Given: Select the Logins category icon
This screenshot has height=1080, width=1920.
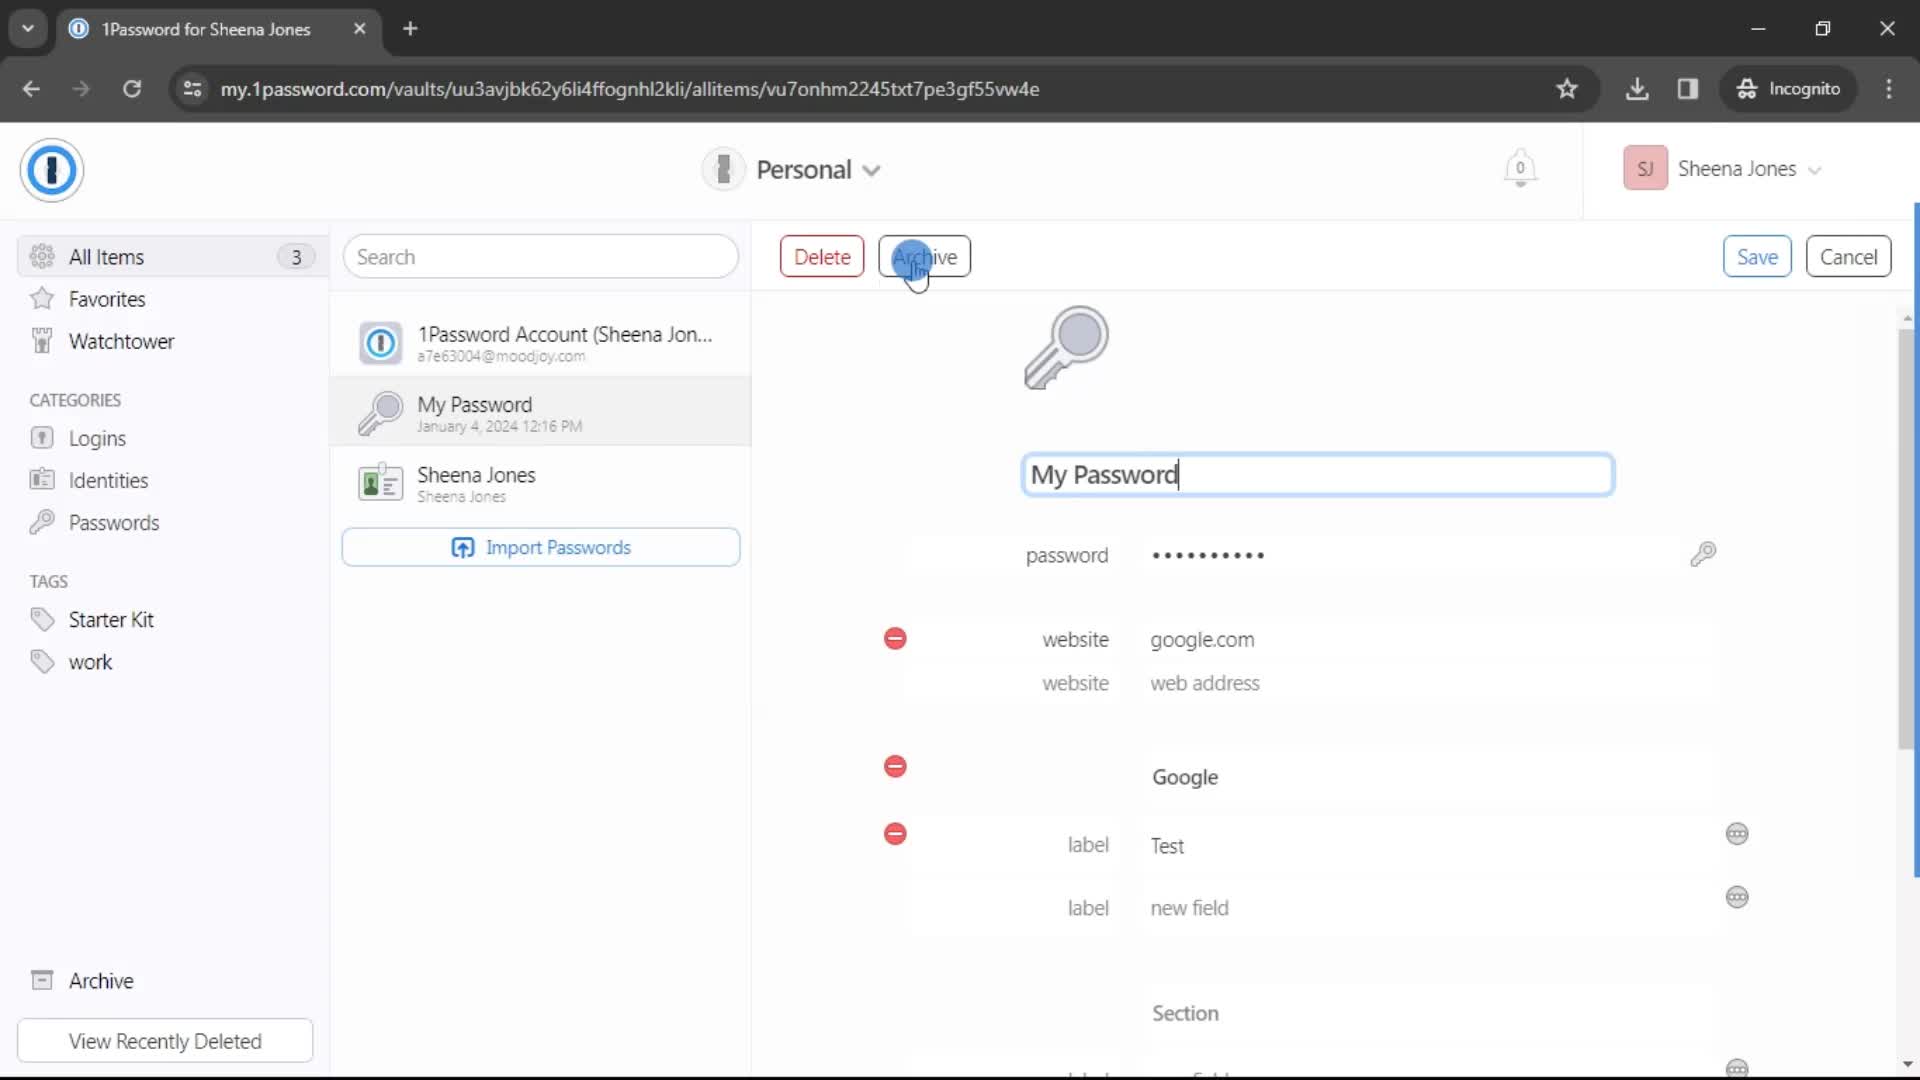Looking at the screenshot, I should click(x=42, y=438).
